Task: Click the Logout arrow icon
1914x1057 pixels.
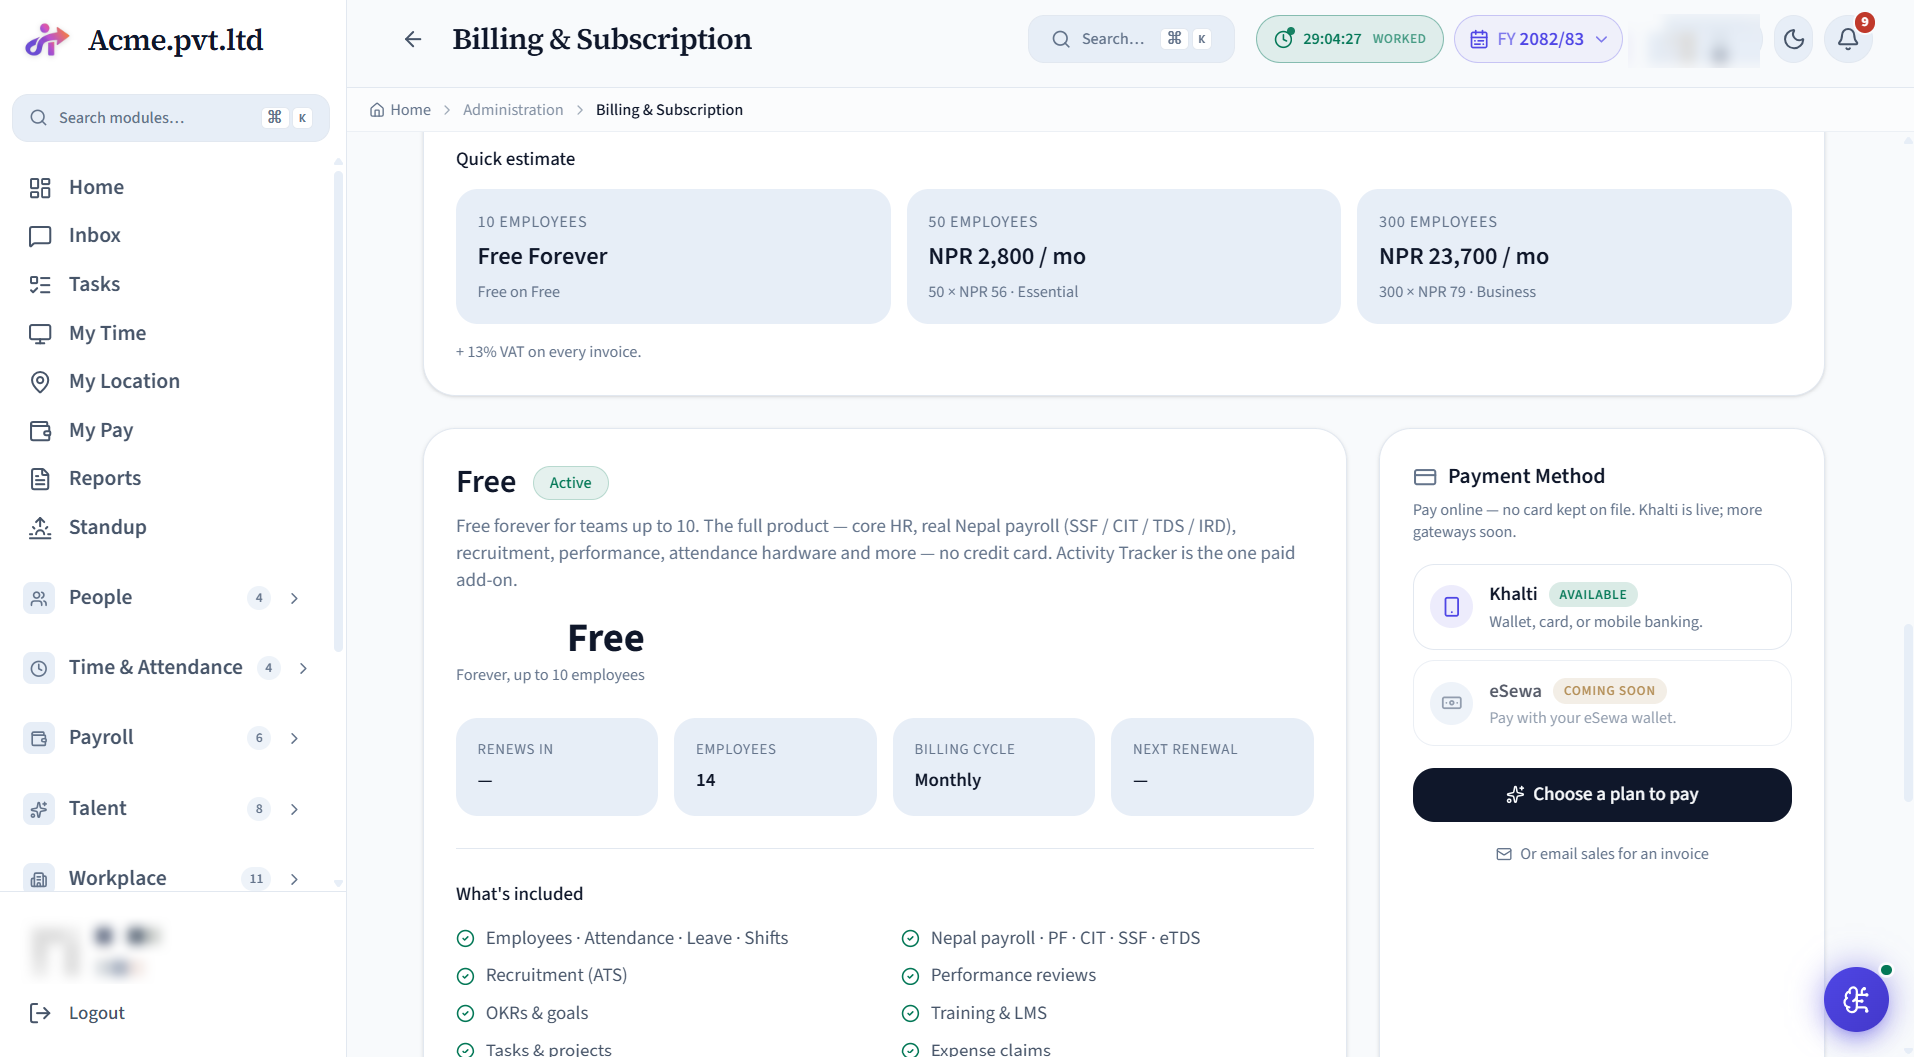Action: 40,1013
